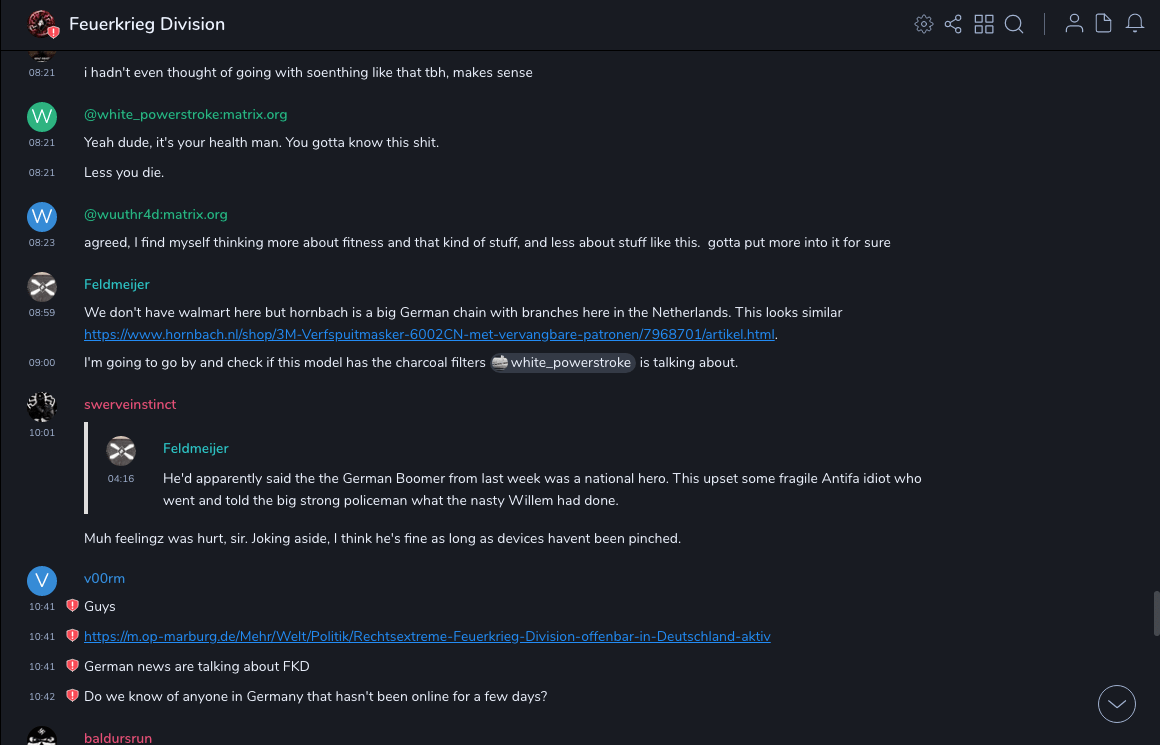Click the white_powerstroke mention pill
The image size is (1160, 745).
pos(563,362)
